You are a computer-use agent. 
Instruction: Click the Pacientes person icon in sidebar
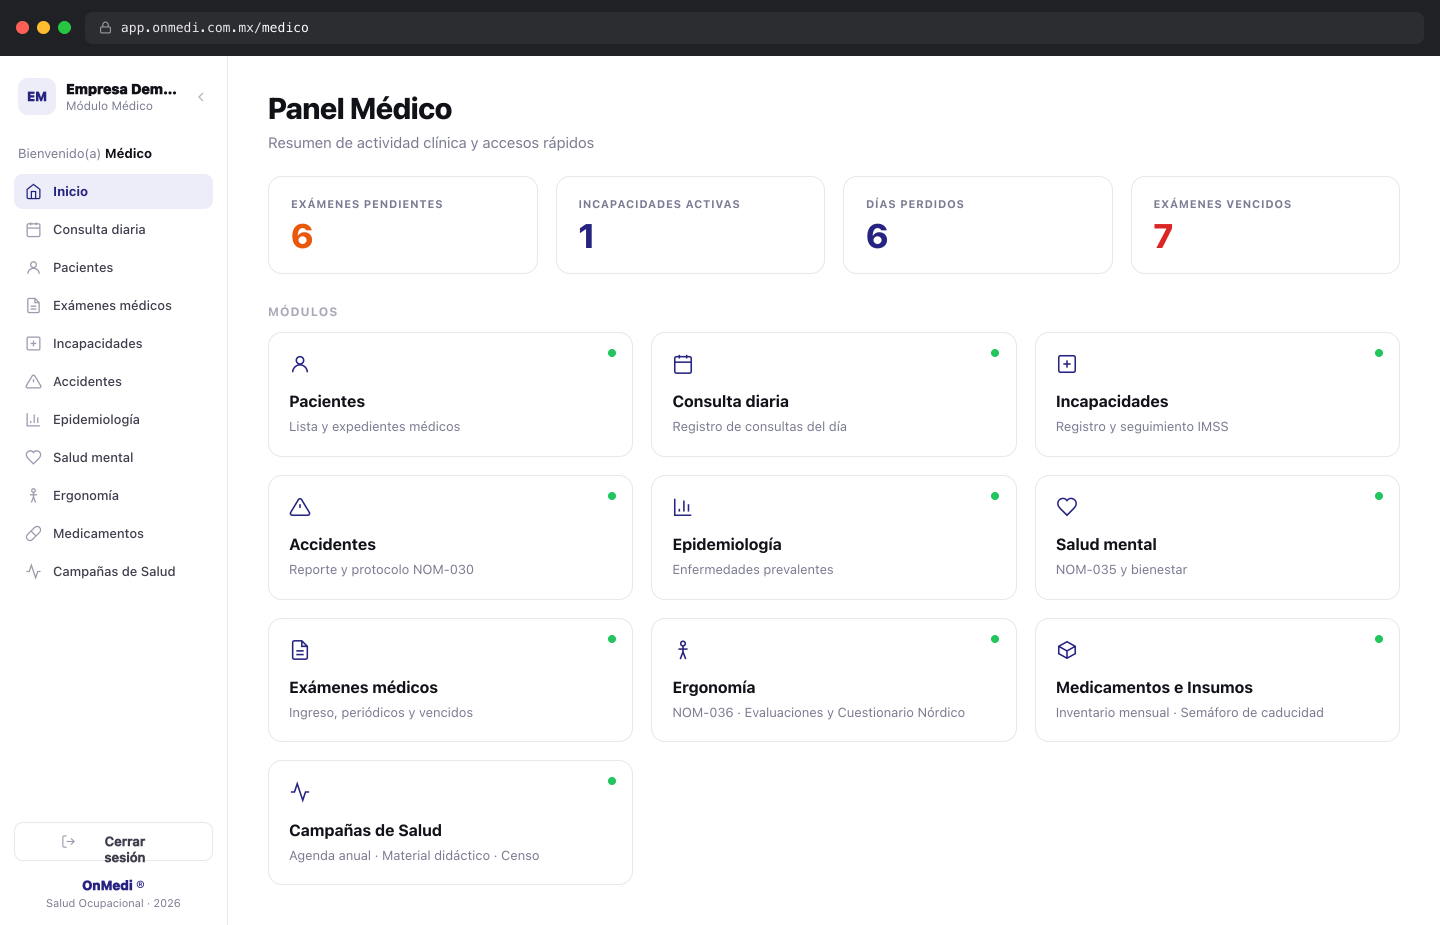click(x=33, y=268)
